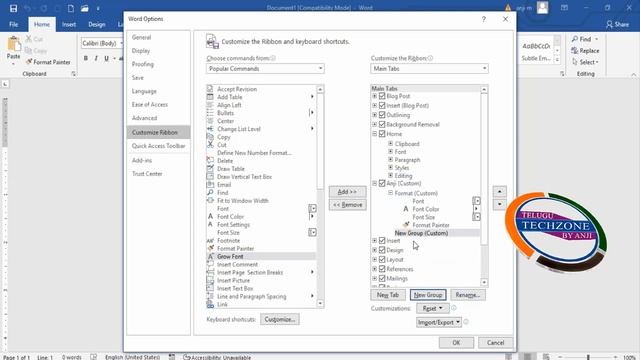
Task: Select Email command in commands list
Action: [x=261, y=184]
